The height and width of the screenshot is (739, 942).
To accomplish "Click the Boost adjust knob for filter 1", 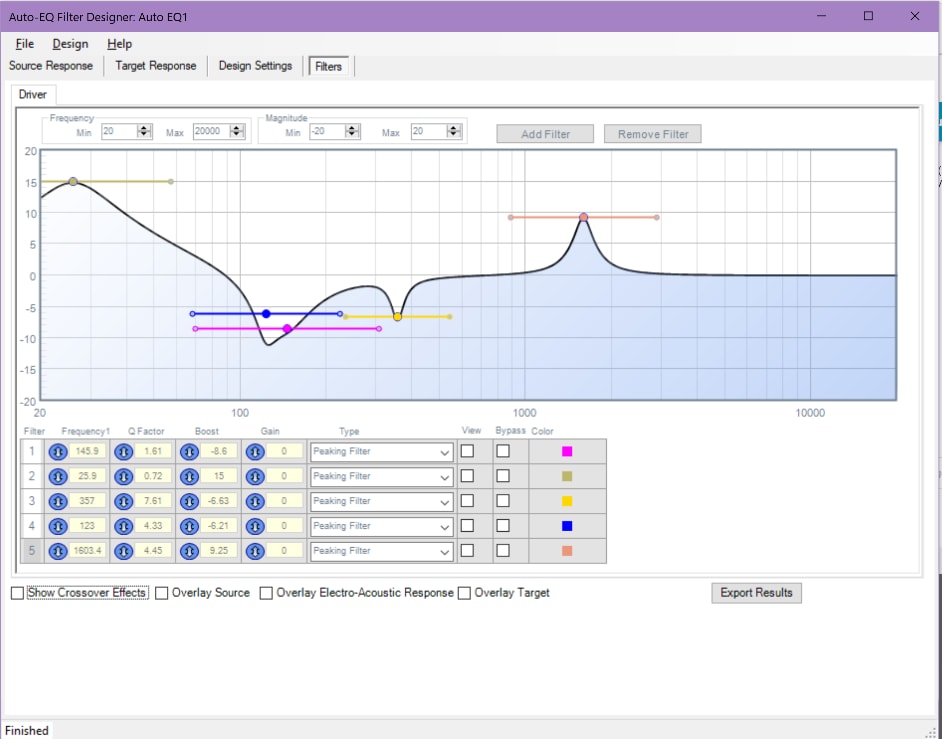I will tap(189, 452).
